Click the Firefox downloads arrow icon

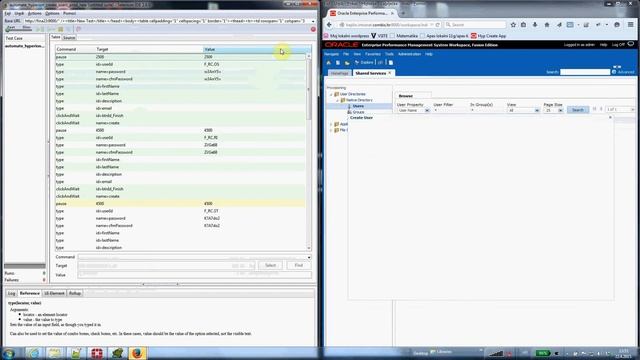[535, 25]
